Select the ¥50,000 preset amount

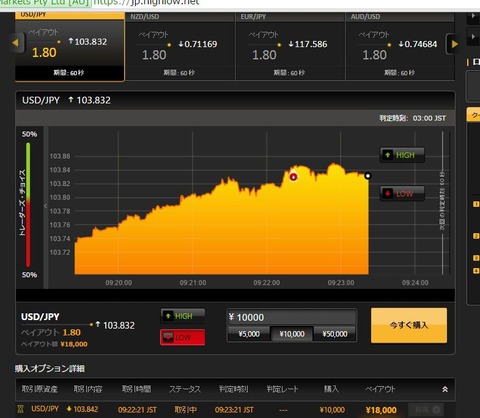pos(335,334)
